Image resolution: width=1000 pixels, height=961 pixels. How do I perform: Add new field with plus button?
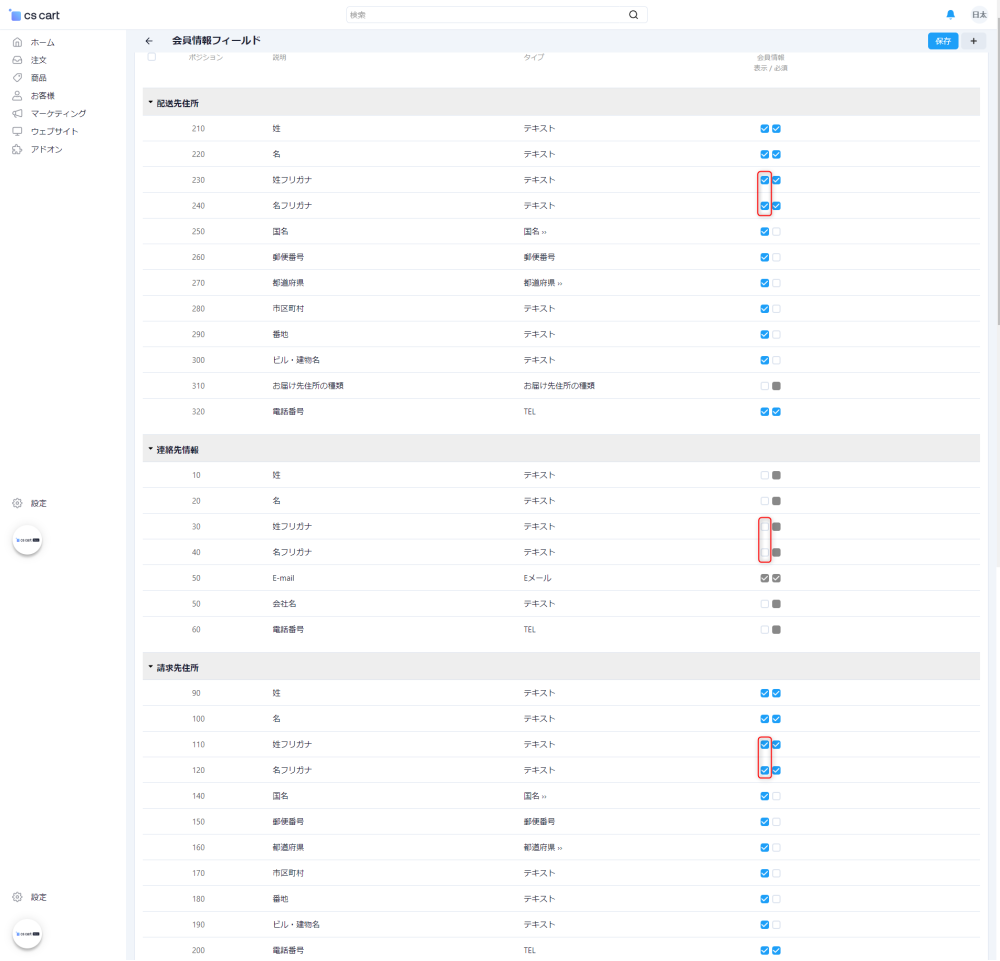coord(973,41)
